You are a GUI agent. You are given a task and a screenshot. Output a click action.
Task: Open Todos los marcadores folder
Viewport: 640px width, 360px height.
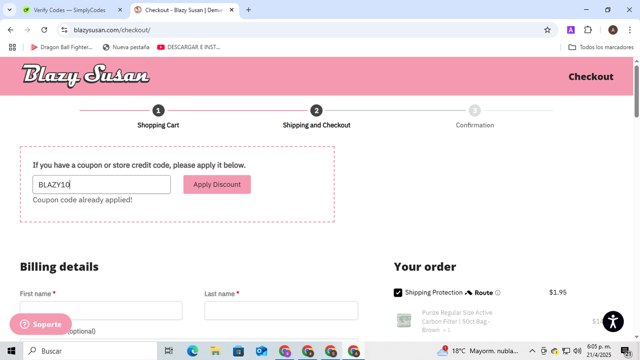pos(601,47)
